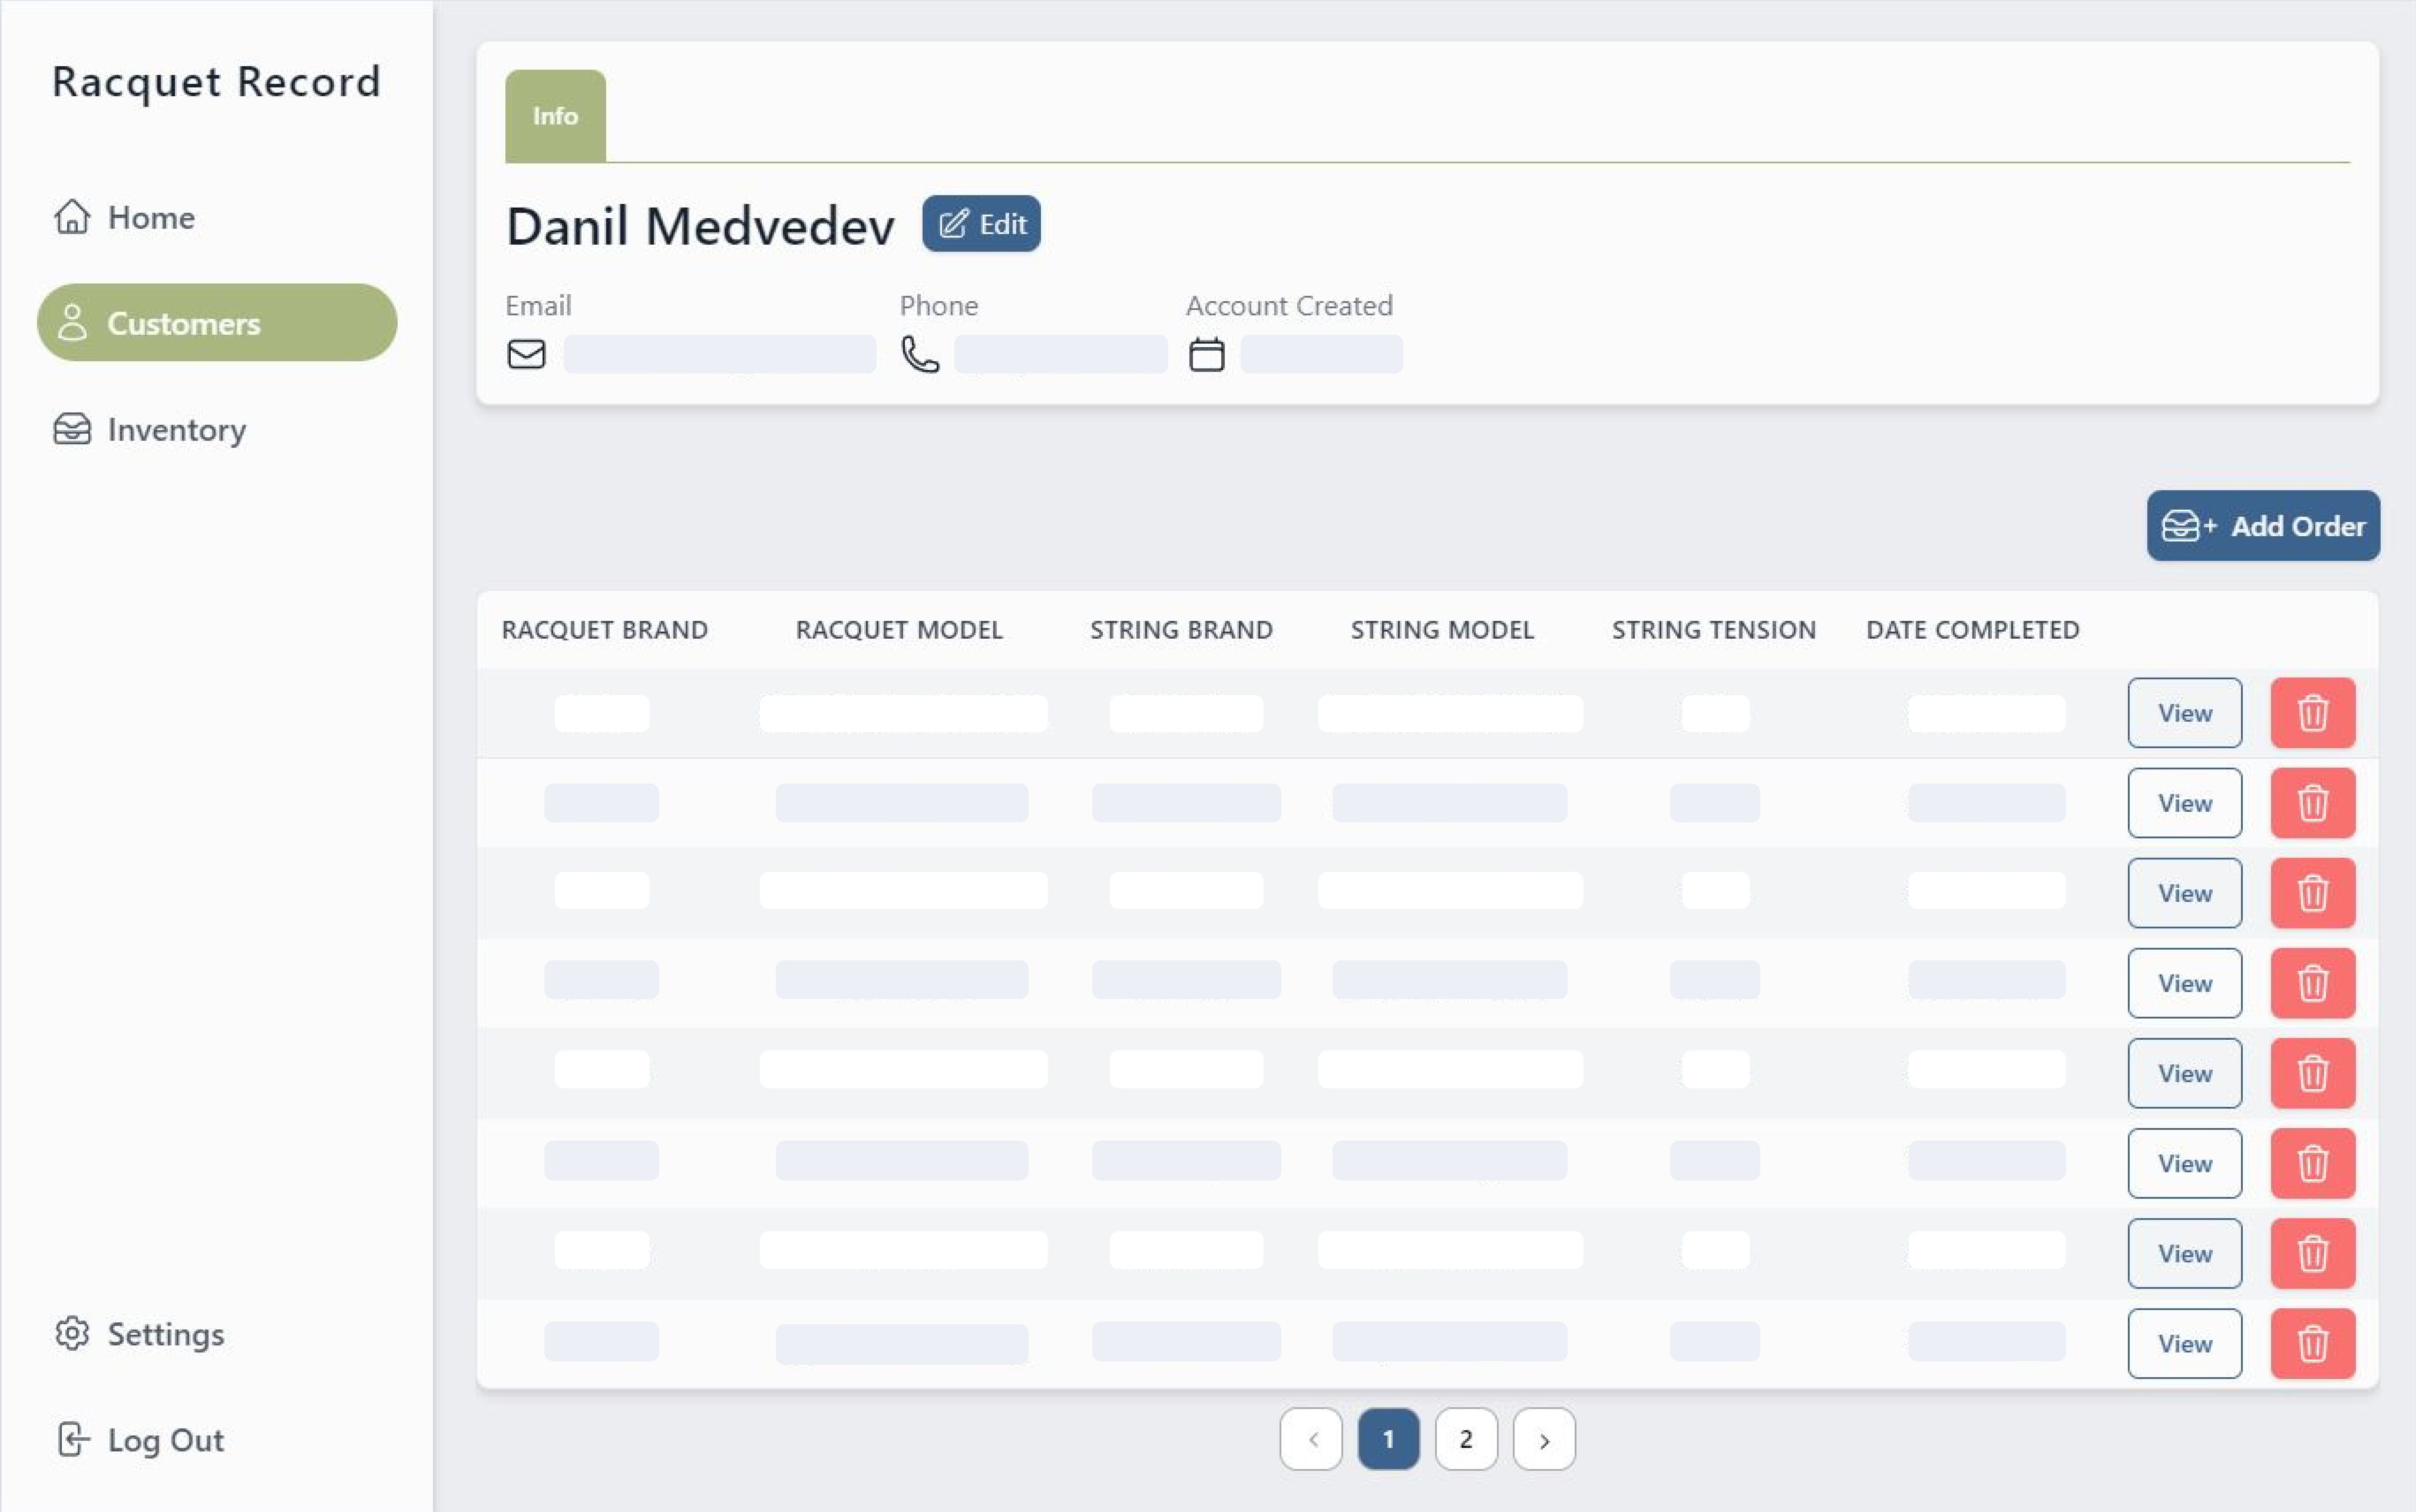Click the STRING TENSION column header
This screenshot has height=1512, width=2416.
tap(1714, 630)
